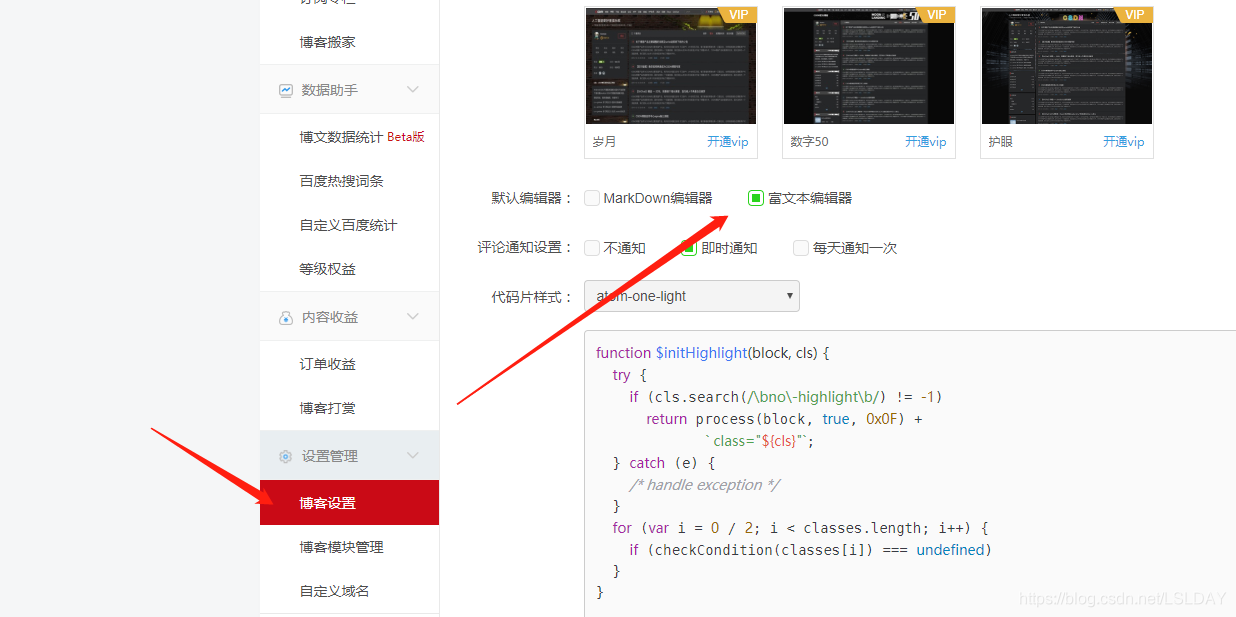Click the return process(block, true, 0x0F) line
This screenshot has width=1236, height=617.
784,419
